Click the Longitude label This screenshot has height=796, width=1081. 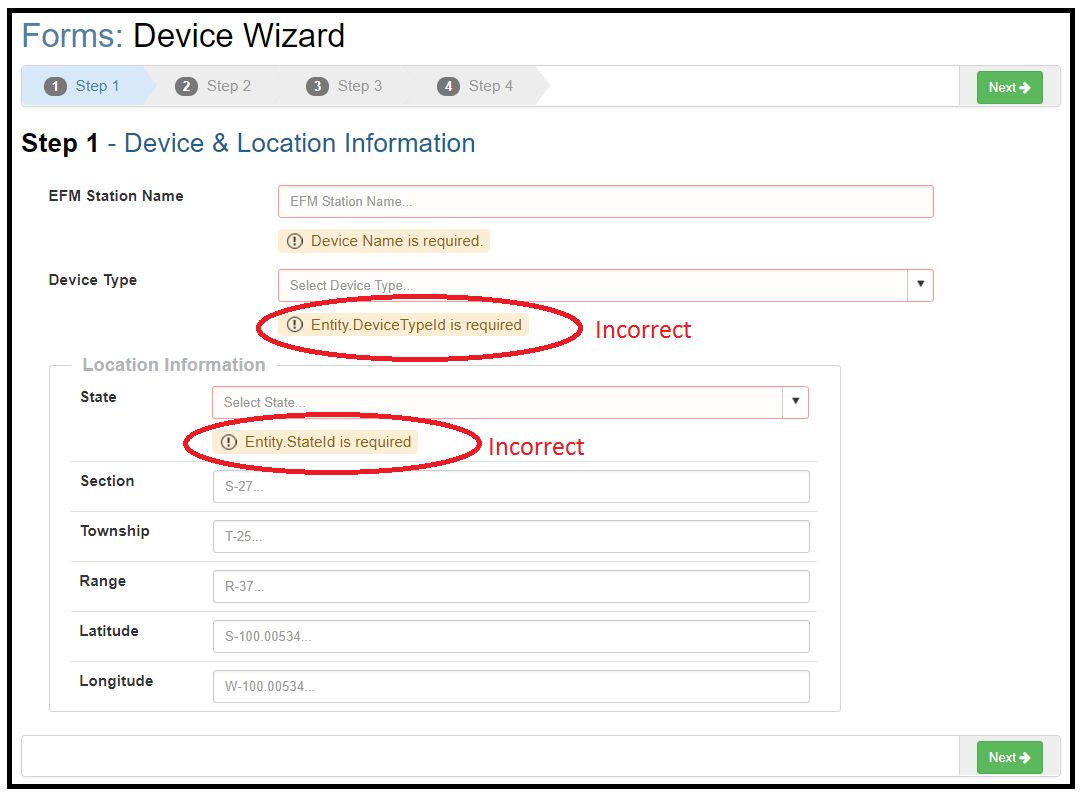click(x=117, y=681)
